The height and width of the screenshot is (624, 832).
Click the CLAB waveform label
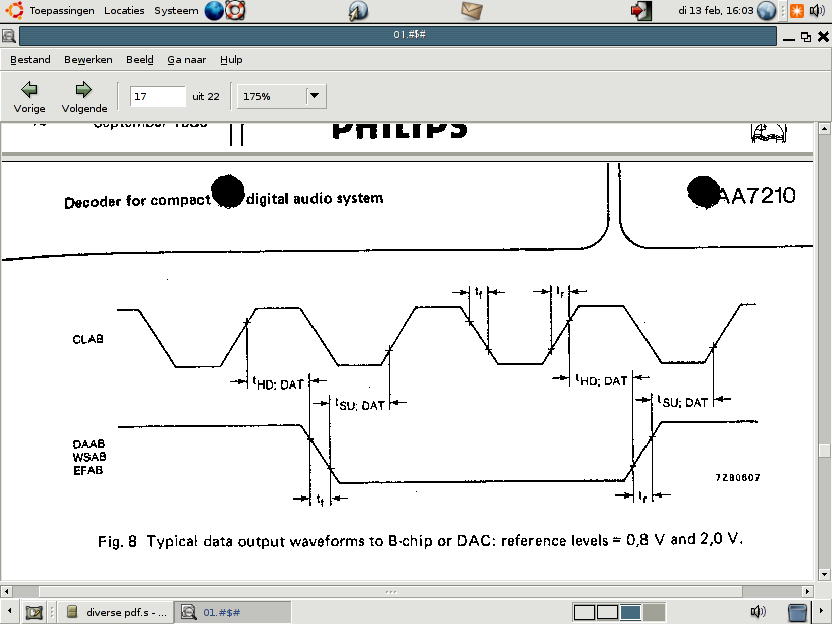[88, 339]
